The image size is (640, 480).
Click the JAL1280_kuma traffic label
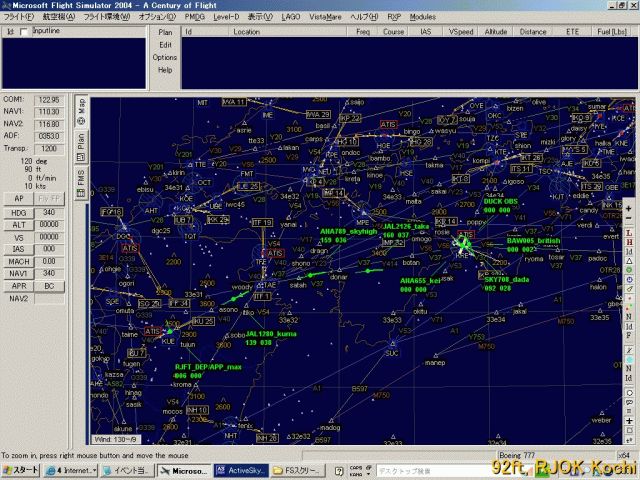point(272,334)
